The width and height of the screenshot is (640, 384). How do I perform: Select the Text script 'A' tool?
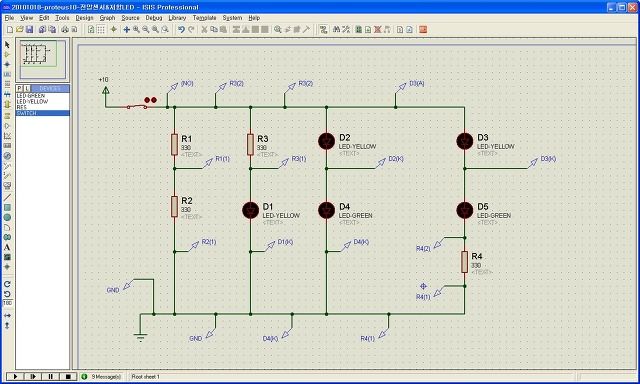tap(7, 247)
